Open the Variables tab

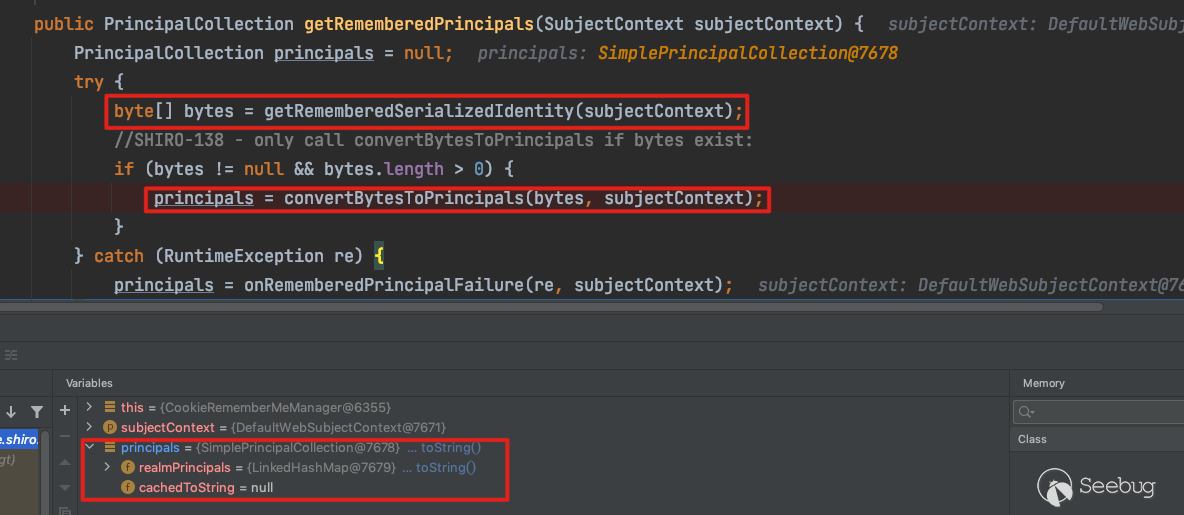[89, 383]
